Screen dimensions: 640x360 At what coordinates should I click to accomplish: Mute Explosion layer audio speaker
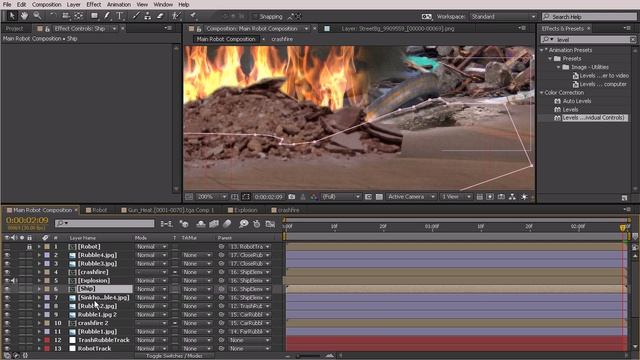[14, 280]
